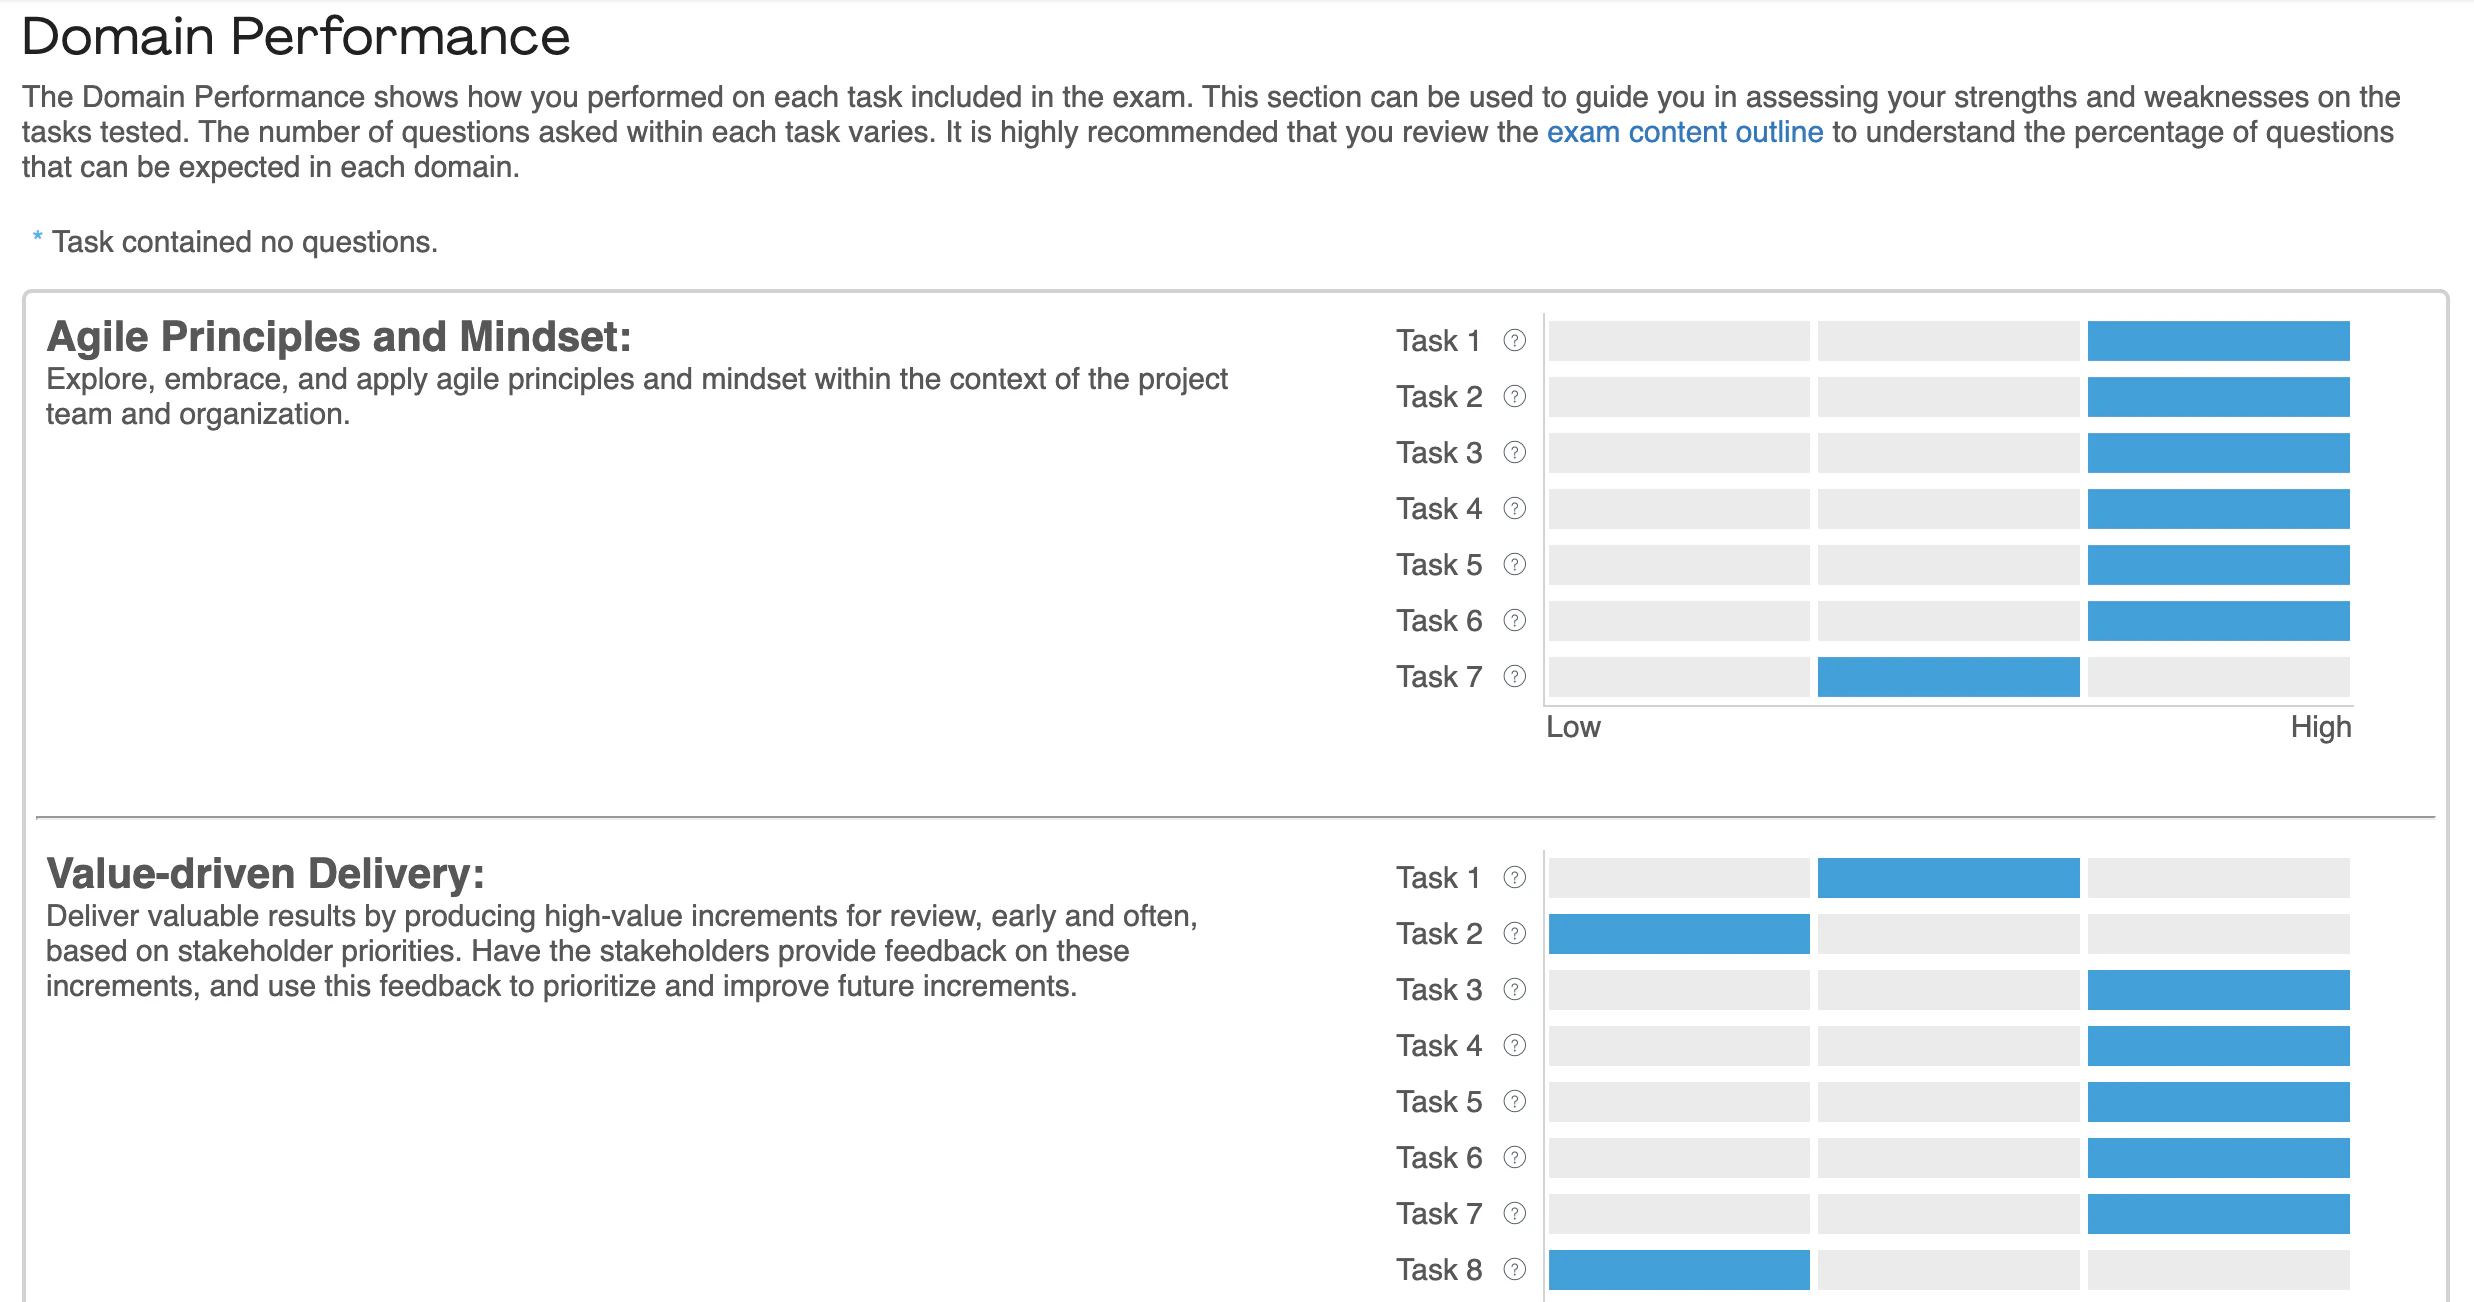Screen dimensions: 2474x1302
Task: Click help icon for Value-driven Delivery Task 8
Action: click(1515, 1270)
